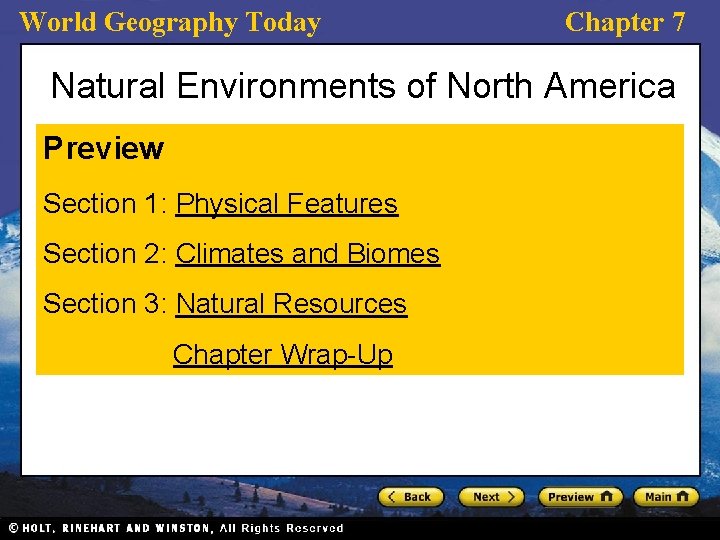The image size is (720, 540).
Task: Click the 'Section 1:' label
Action: pos(105,203)
